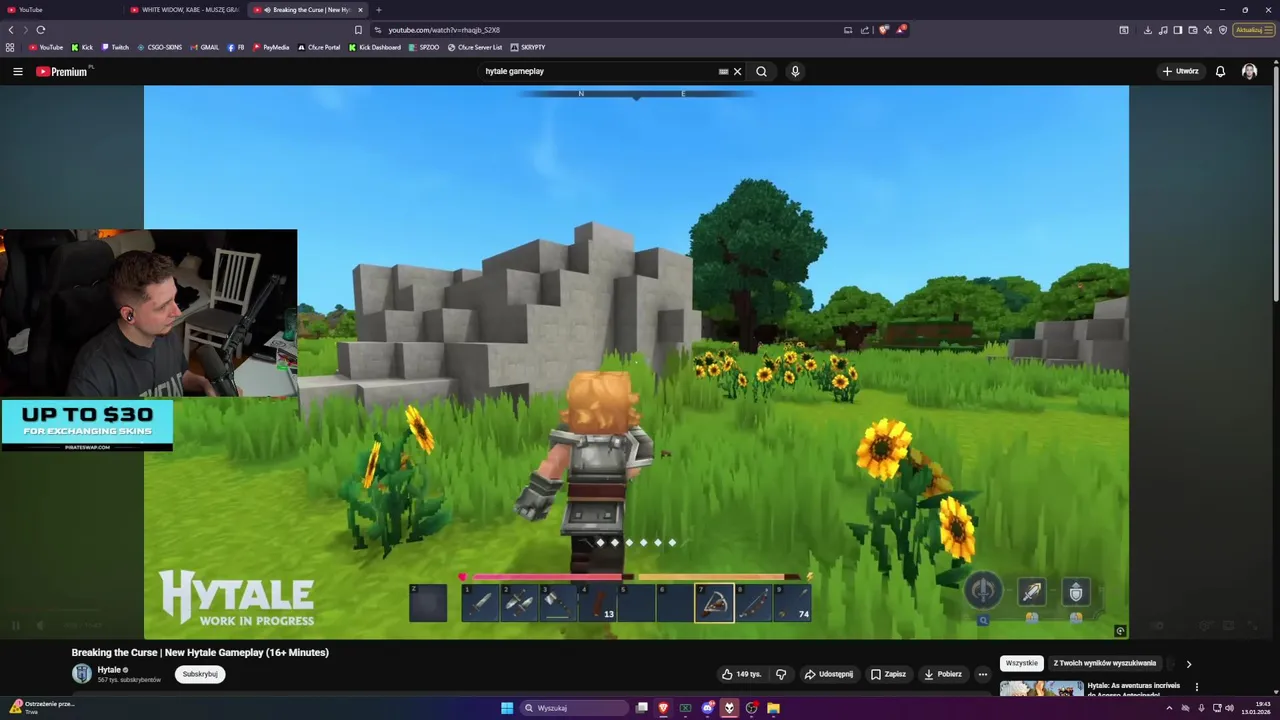
Task: Like the video (149 tys.)
Action: point(742,674)
